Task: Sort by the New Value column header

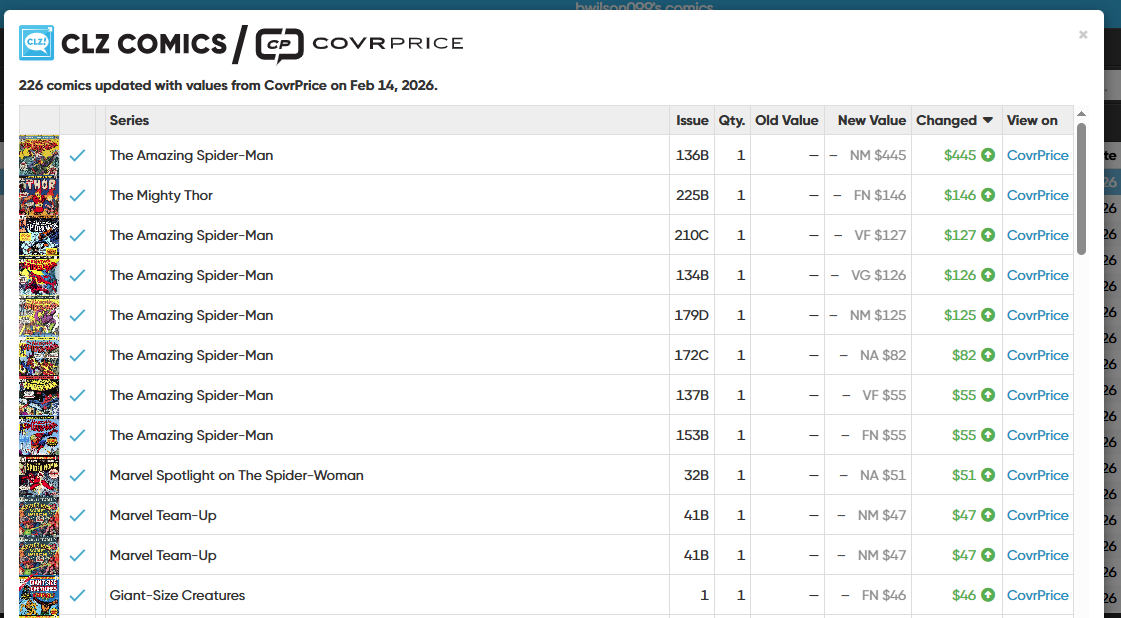Action: pos(871,120)
